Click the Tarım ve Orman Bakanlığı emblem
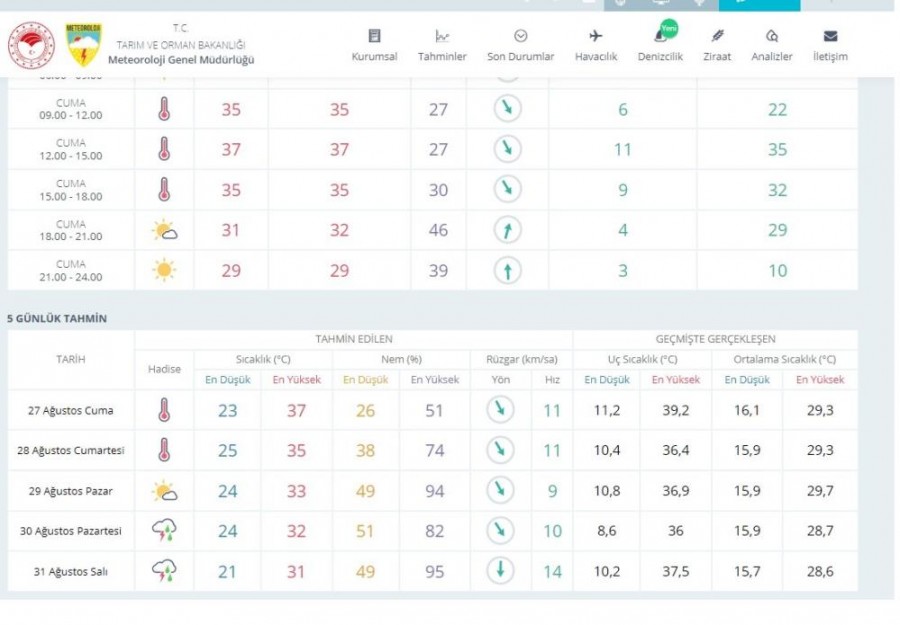This screenshot has height=625, width=900. pos(31,46)
